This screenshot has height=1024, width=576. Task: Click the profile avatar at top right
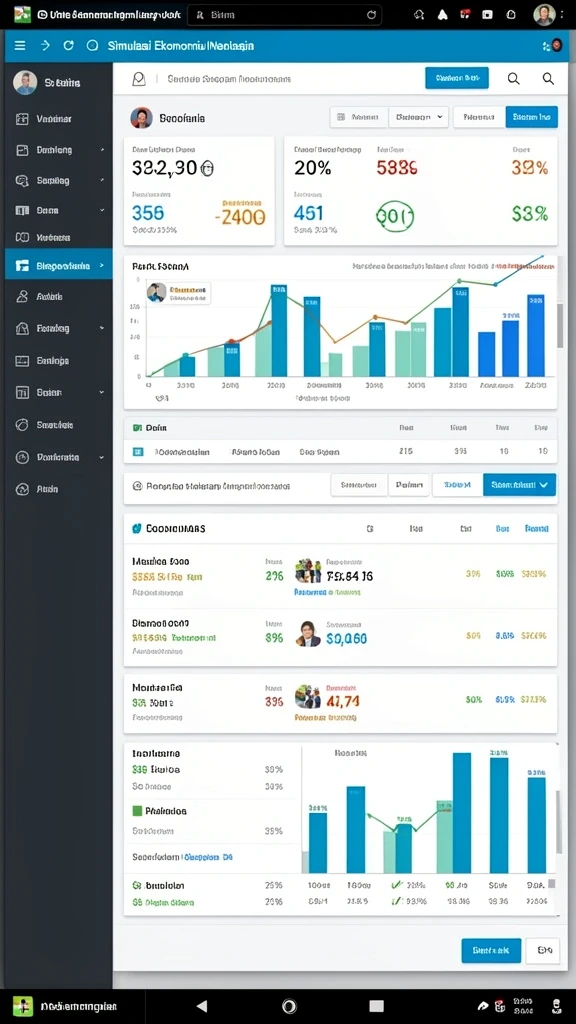coord(544,14)
